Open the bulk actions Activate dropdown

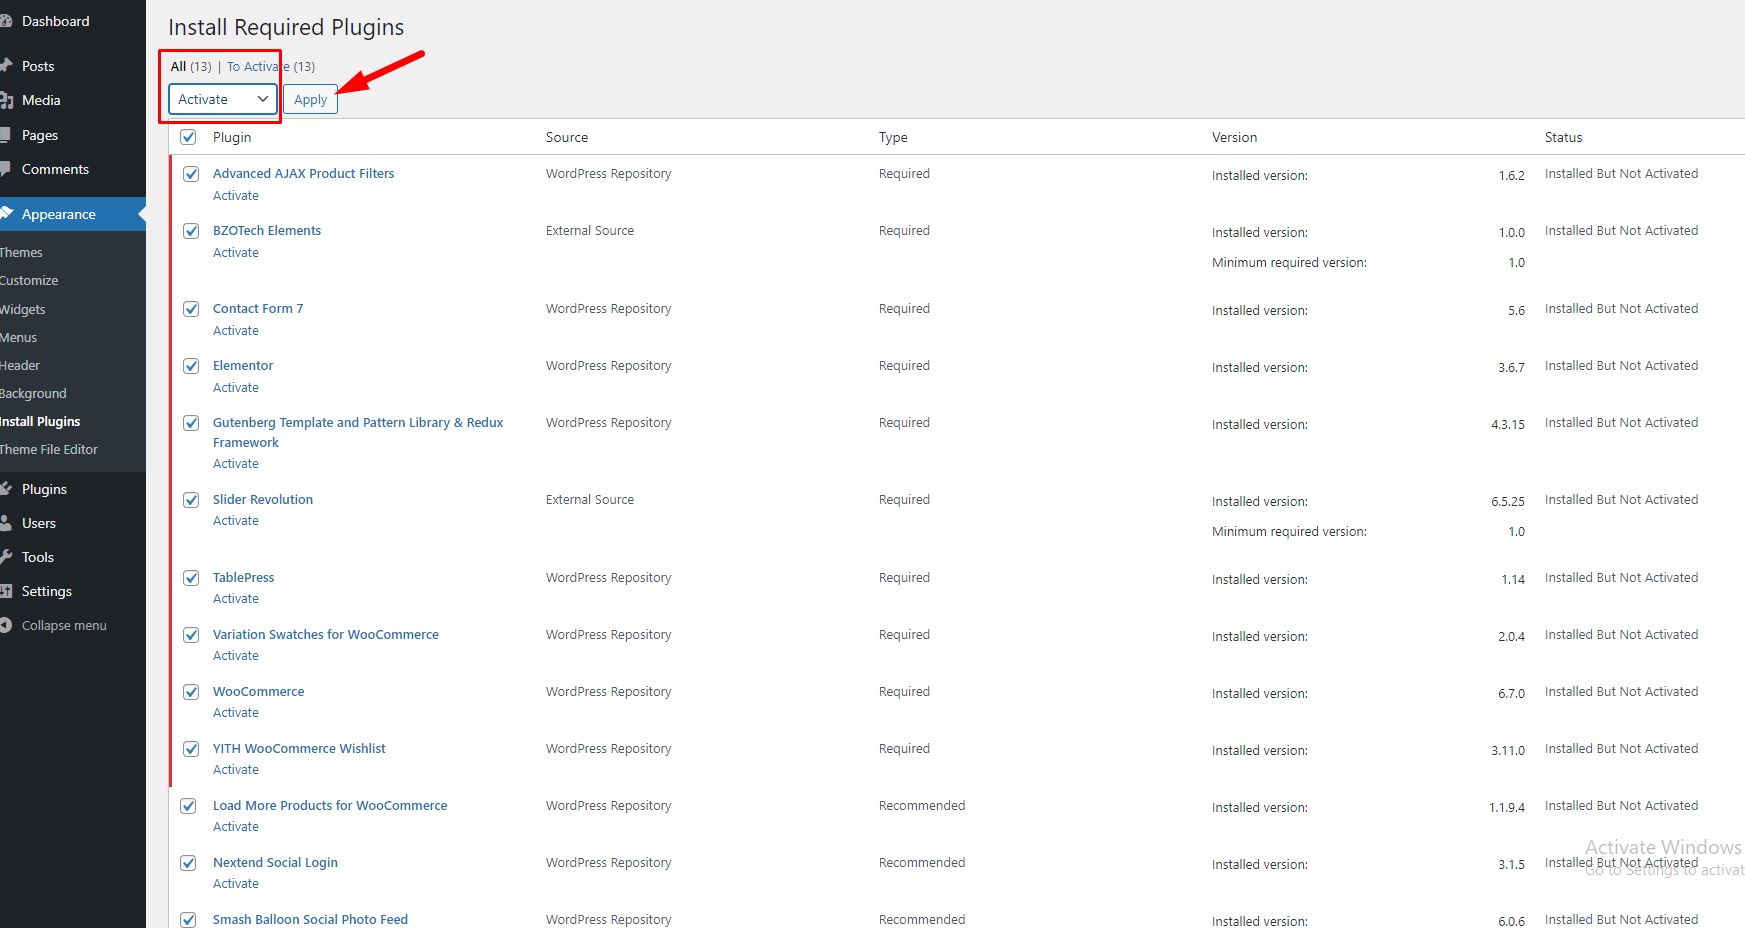pyautogui.click(x=223, y=99)
